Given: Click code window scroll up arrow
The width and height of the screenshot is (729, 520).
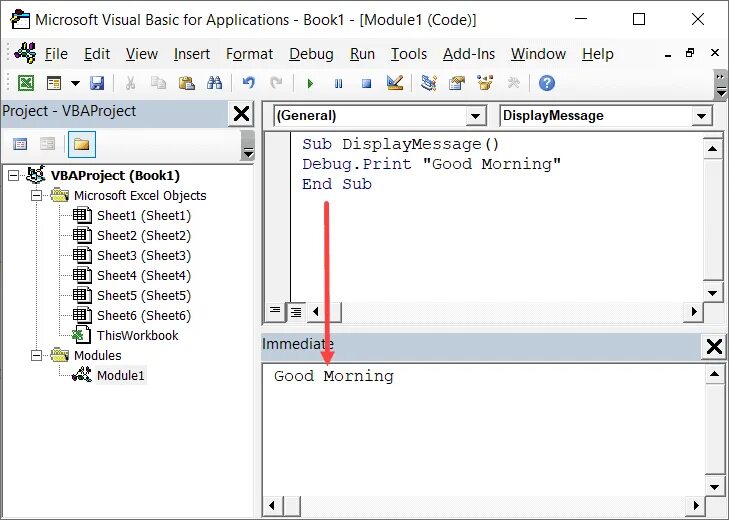Looking at the screenshot, I should coord(712,149).
